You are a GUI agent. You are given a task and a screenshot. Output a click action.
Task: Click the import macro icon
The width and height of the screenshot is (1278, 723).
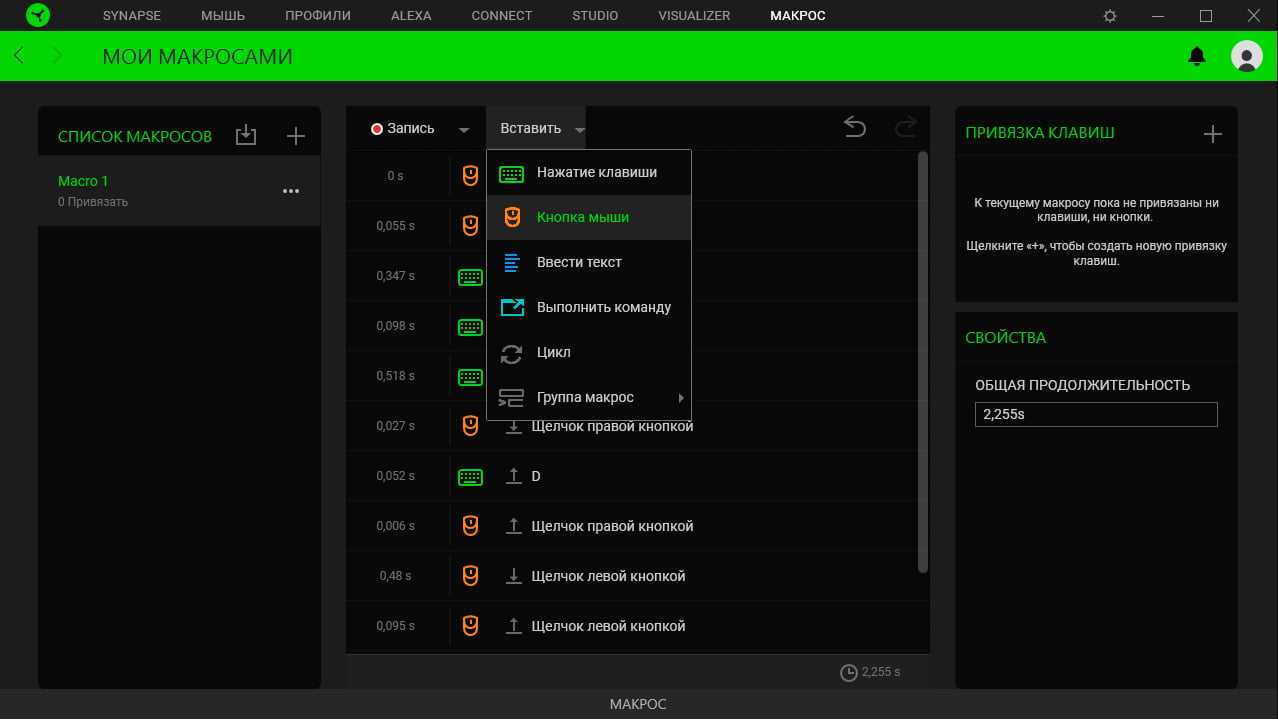tap(246, 136)
